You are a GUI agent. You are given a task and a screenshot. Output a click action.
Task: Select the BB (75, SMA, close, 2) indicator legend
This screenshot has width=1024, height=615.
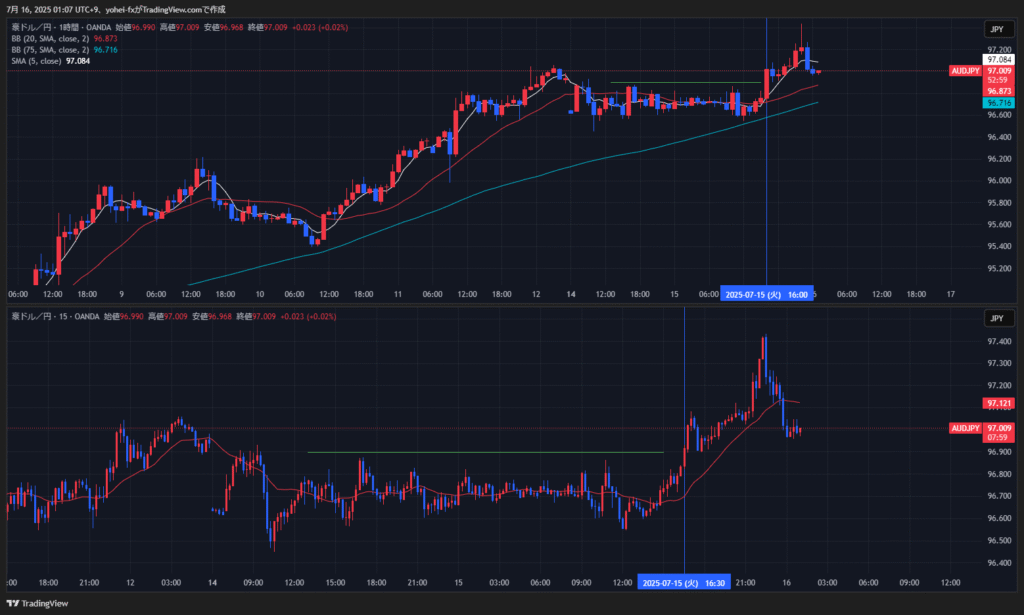click(x=50, y=49)
